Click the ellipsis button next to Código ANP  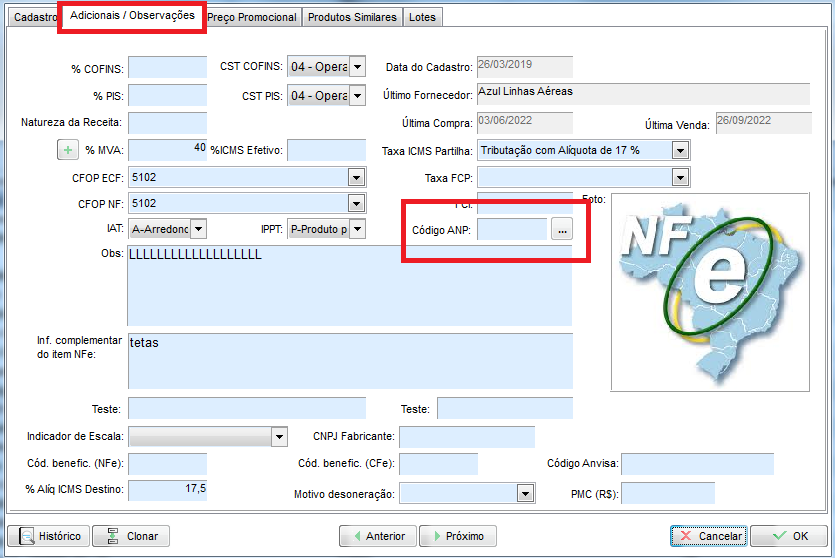(x=562, y=230)
